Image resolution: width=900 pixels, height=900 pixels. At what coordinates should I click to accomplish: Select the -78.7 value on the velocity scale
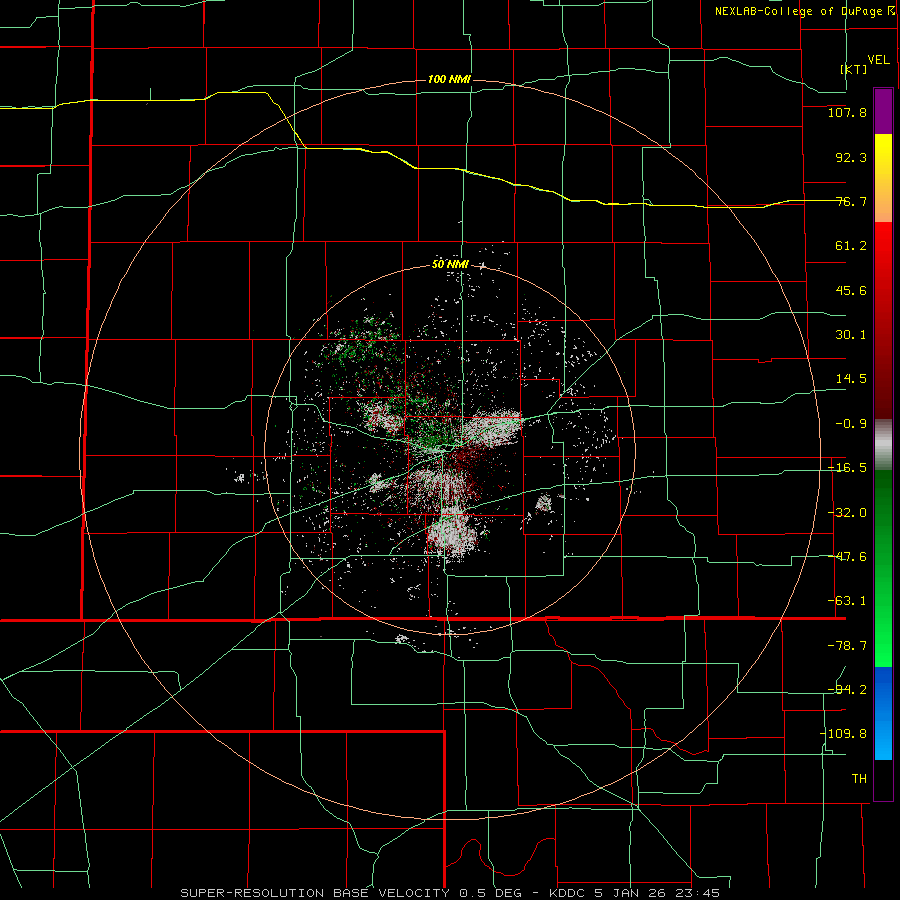point(847,646)
